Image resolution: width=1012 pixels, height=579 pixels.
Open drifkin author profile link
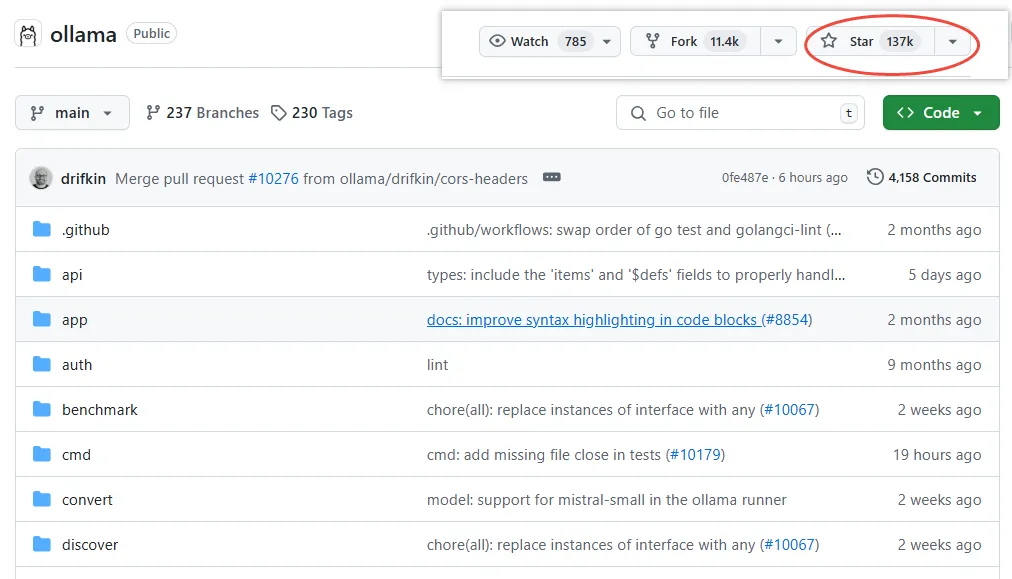(x=83, y=179)
